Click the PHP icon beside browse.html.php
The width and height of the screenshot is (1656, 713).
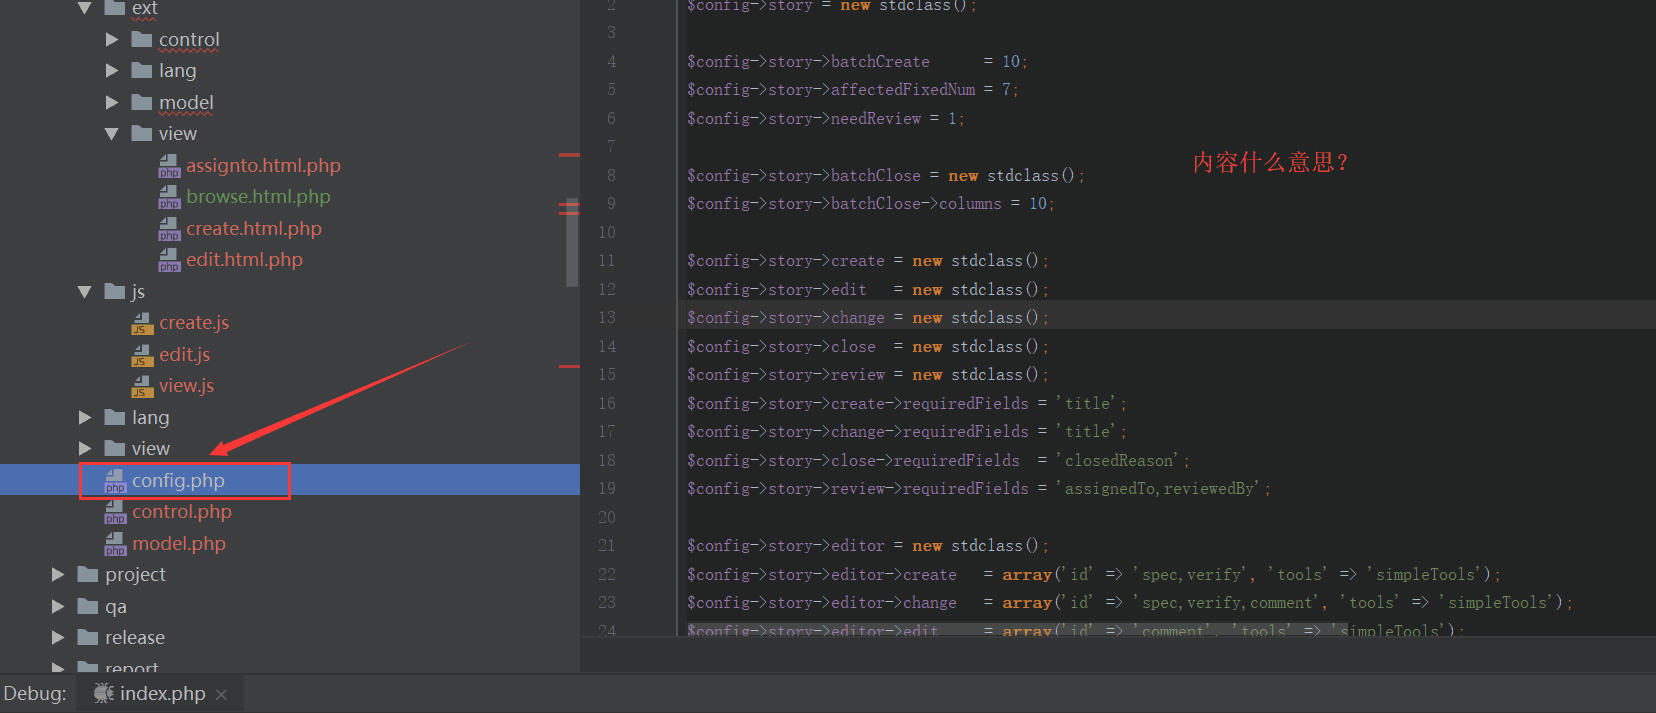[169, 197]
